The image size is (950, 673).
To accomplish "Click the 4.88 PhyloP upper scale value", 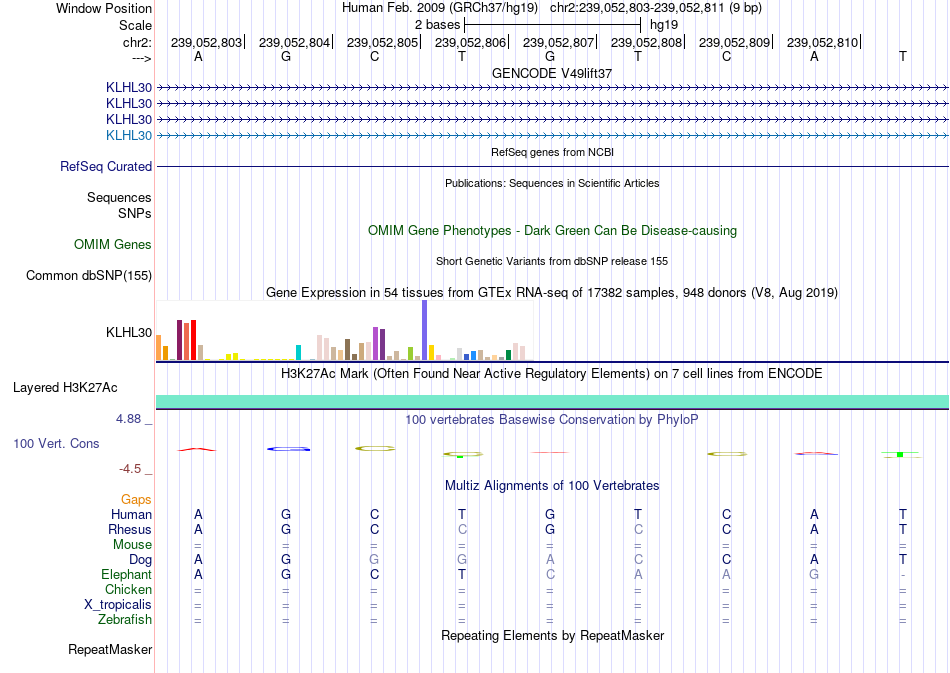I will click(x=128, y=419).
